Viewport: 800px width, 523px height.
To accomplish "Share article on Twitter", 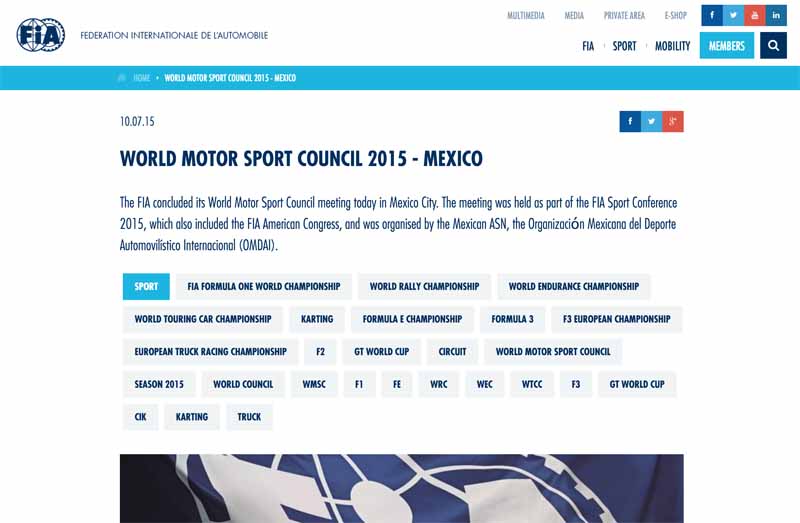I will (x=652, y=121).
